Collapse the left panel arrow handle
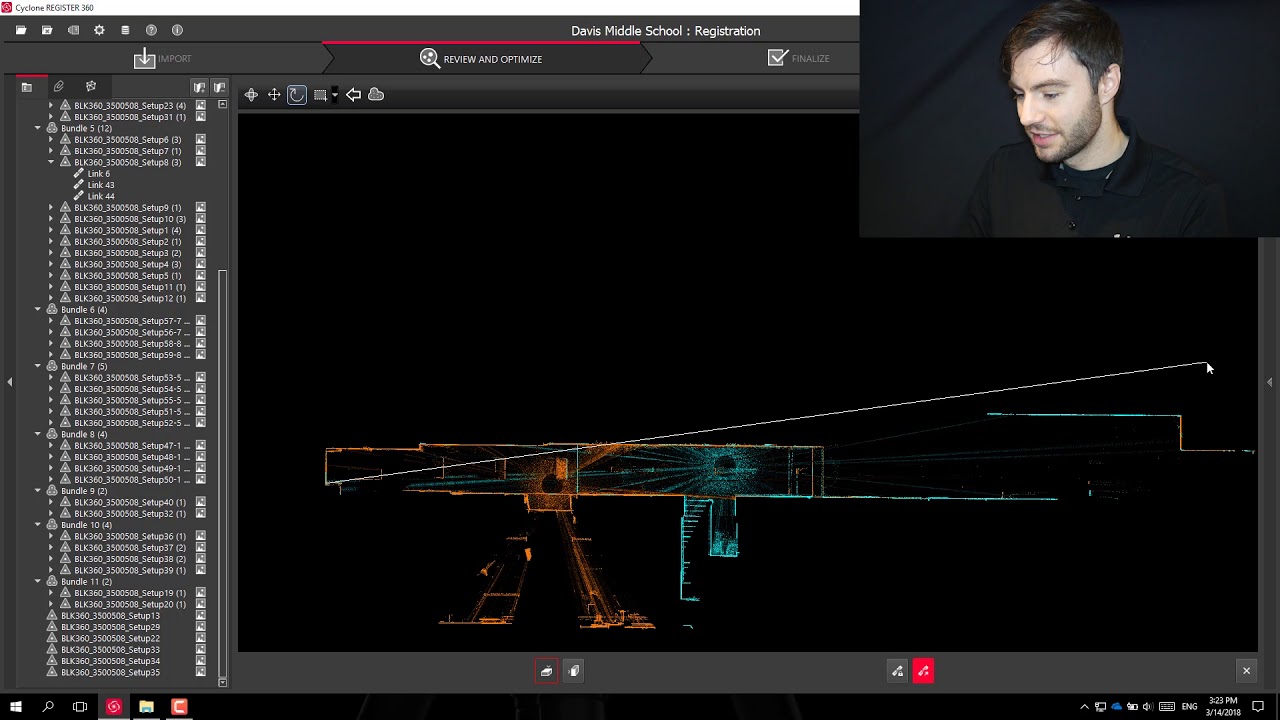This screenshot has height=720, width=1280. (x=9, y=381)
